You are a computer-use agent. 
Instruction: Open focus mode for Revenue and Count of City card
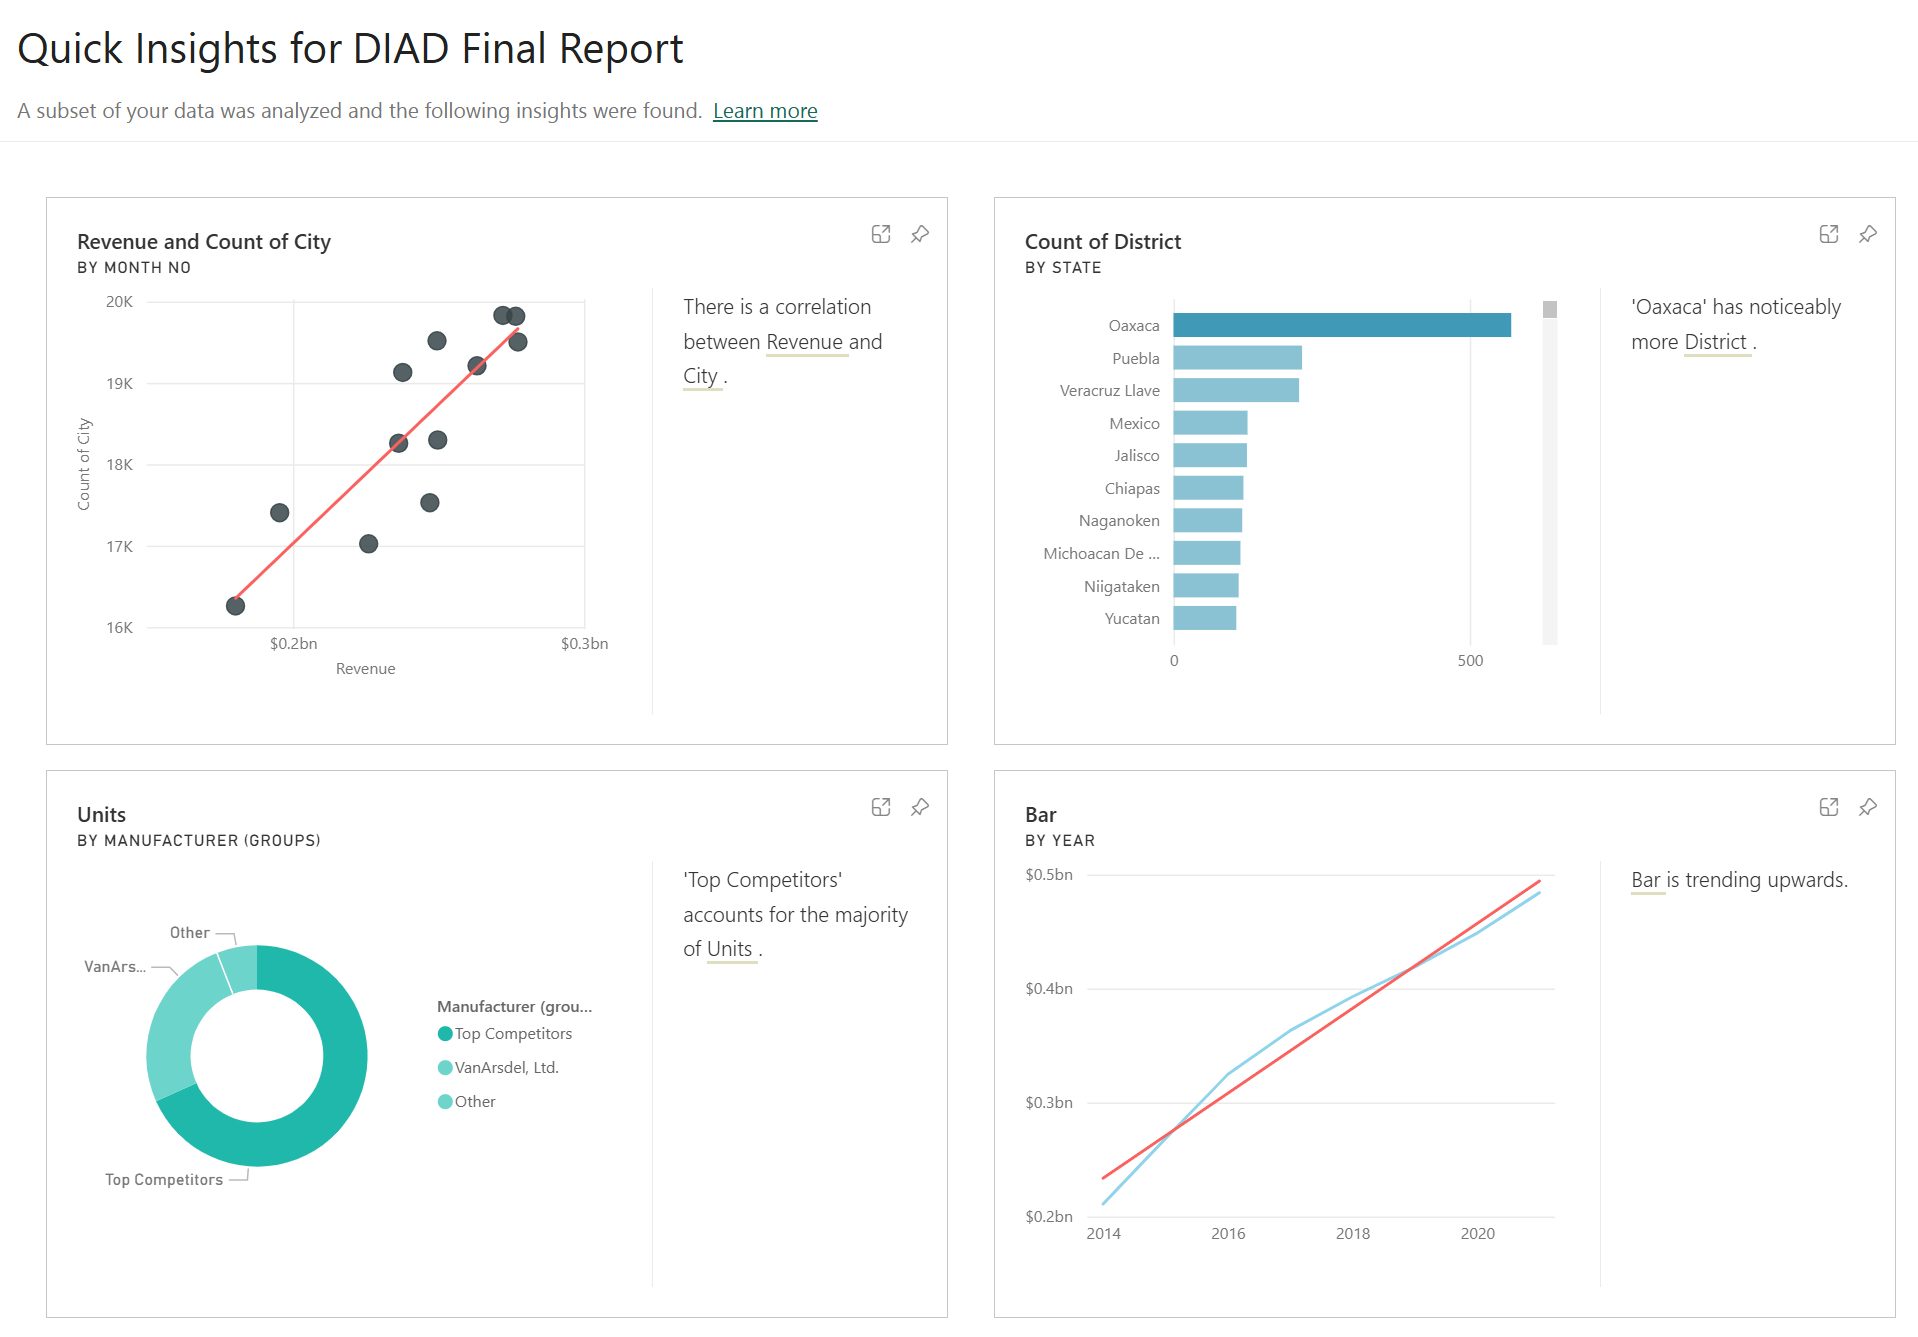[x=881, y=234]
